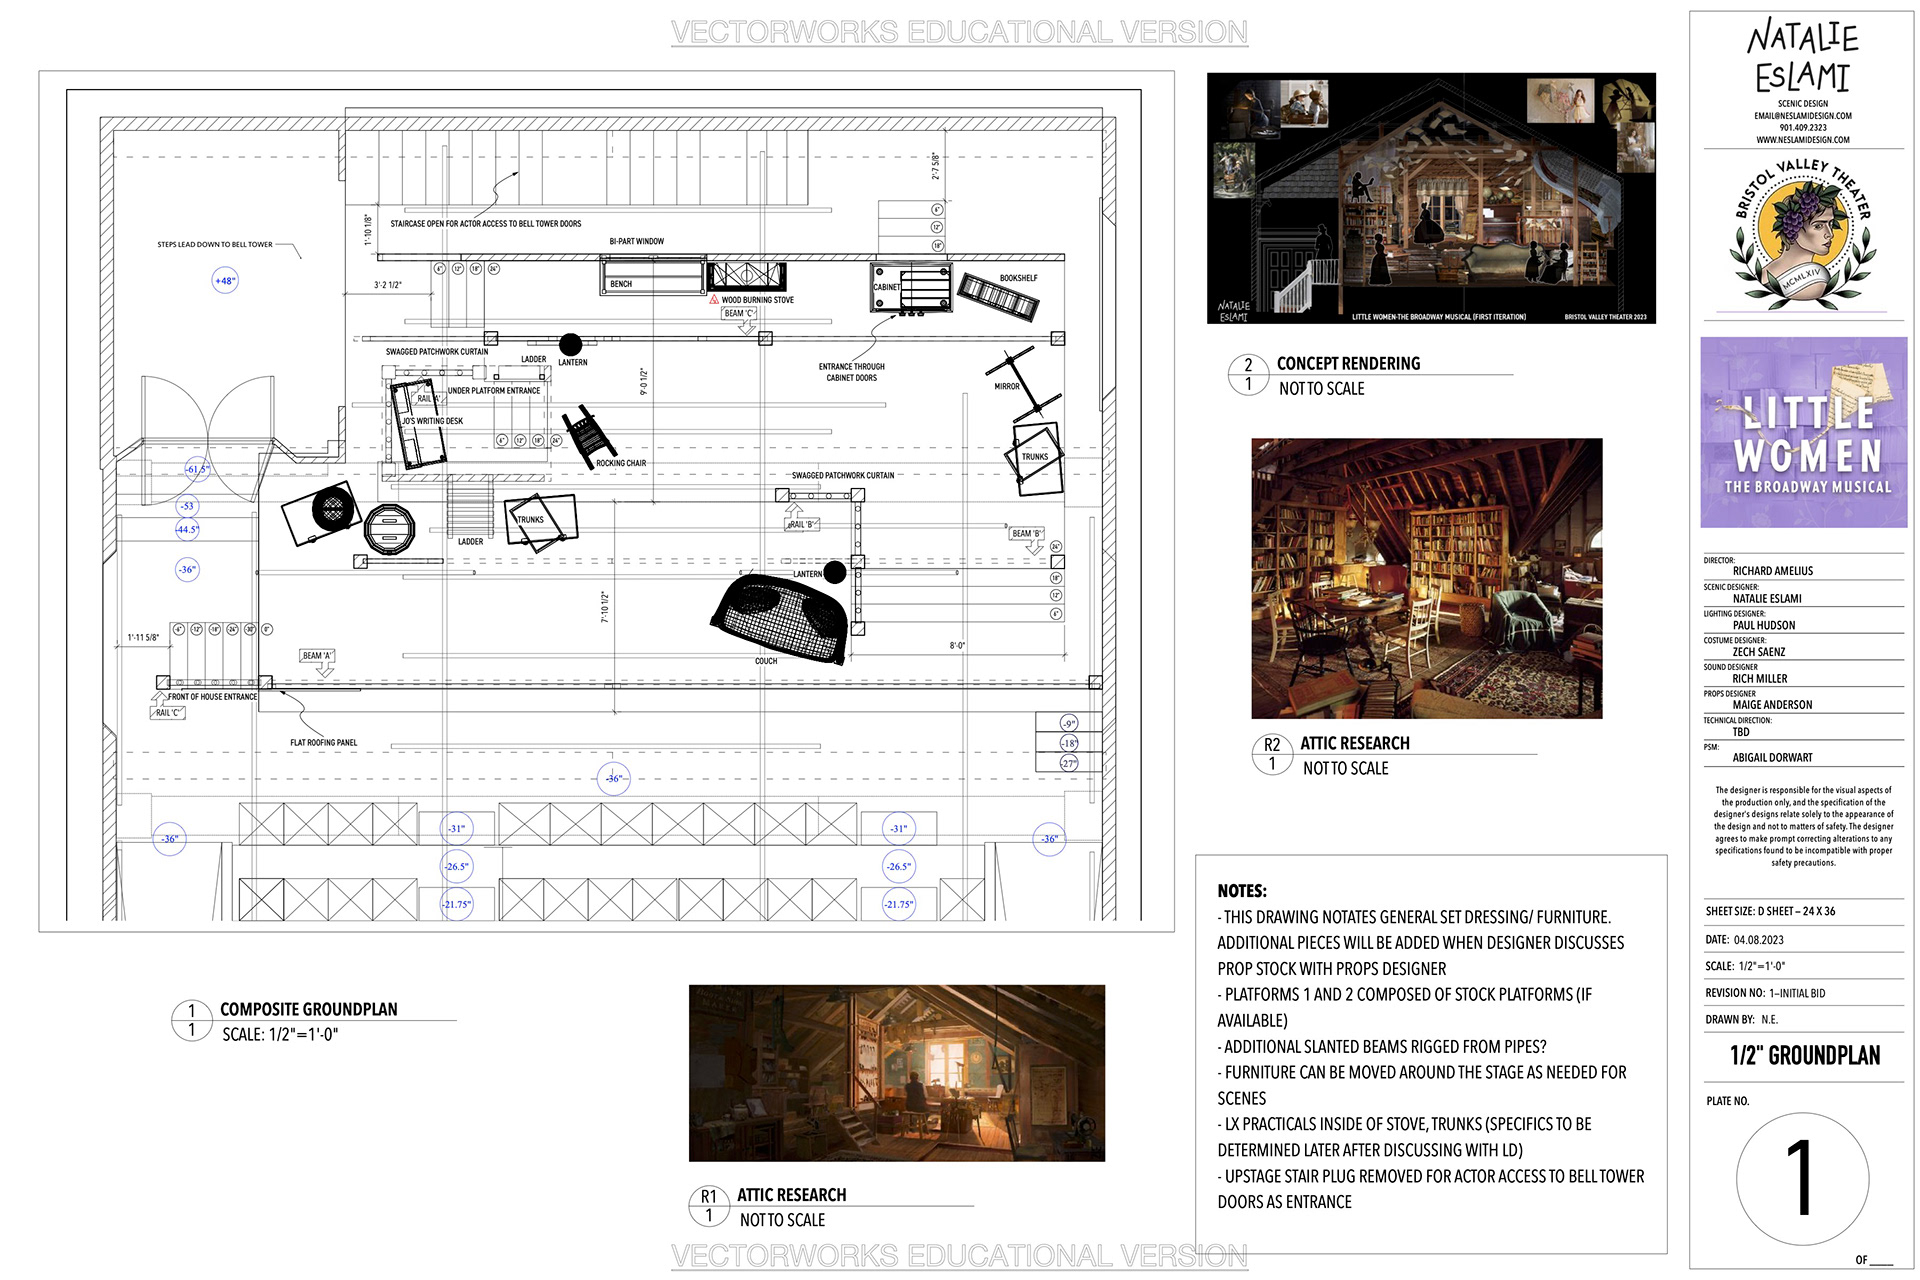This screenshot has height=1280, width=1920.
Task: Click the Composite Groundplan drawing title
Action: [309, 1009]
